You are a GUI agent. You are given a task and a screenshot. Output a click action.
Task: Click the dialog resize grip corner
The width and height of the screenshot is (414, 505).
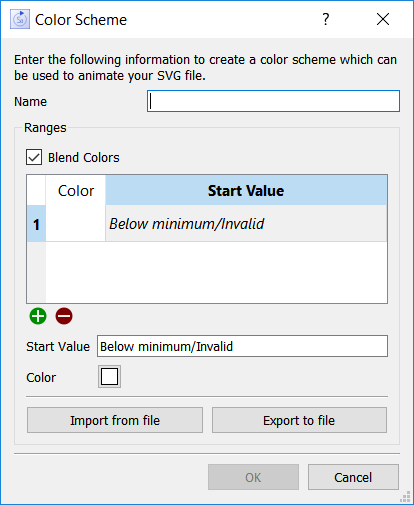click(x=405, y=497)
